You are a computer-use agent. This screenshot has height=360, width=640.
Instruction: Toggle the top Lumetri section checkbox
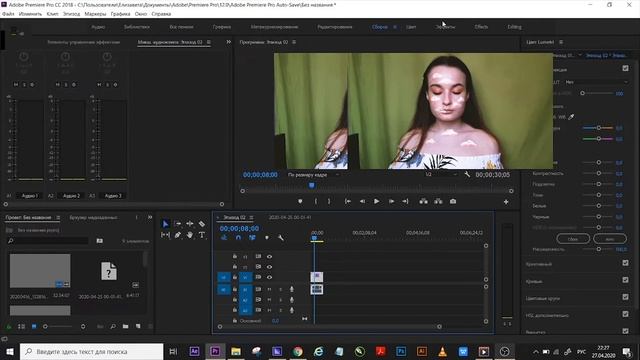(626, 68)
